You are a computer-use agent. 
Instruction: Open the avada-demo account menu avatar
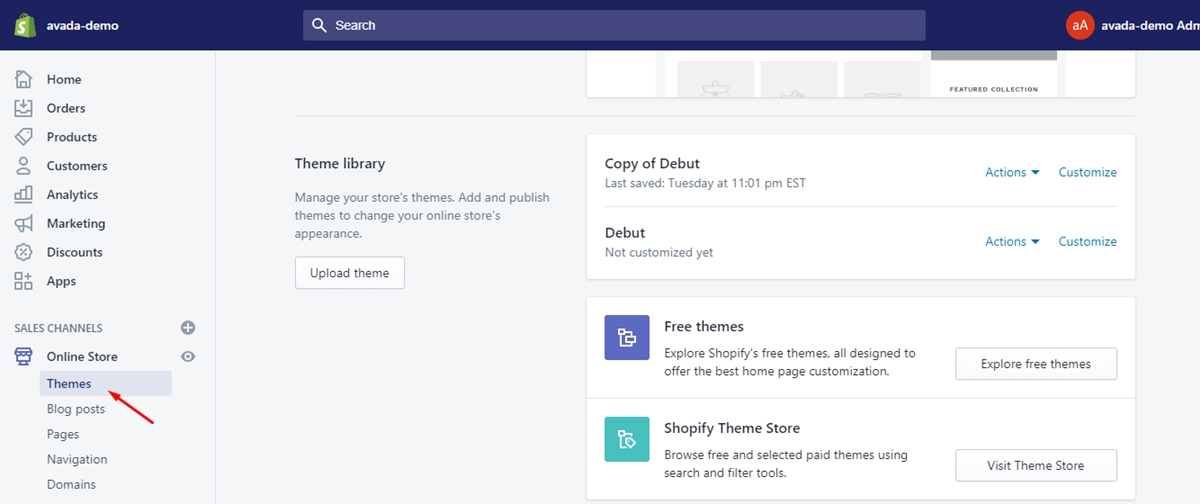(1080, 25)
